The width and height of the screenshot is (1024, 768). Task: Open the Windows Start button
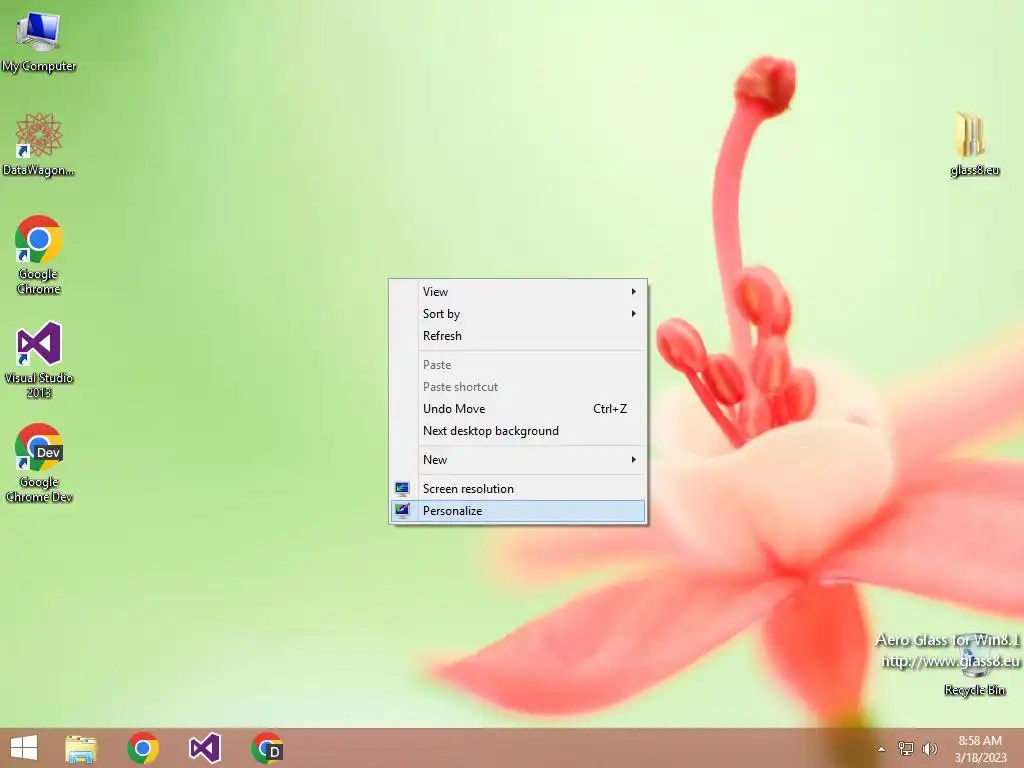[x=24, y=748]
